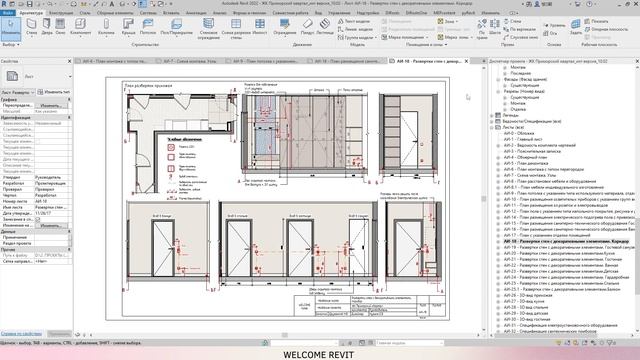Select the По грани opening tool

(482, 29)
